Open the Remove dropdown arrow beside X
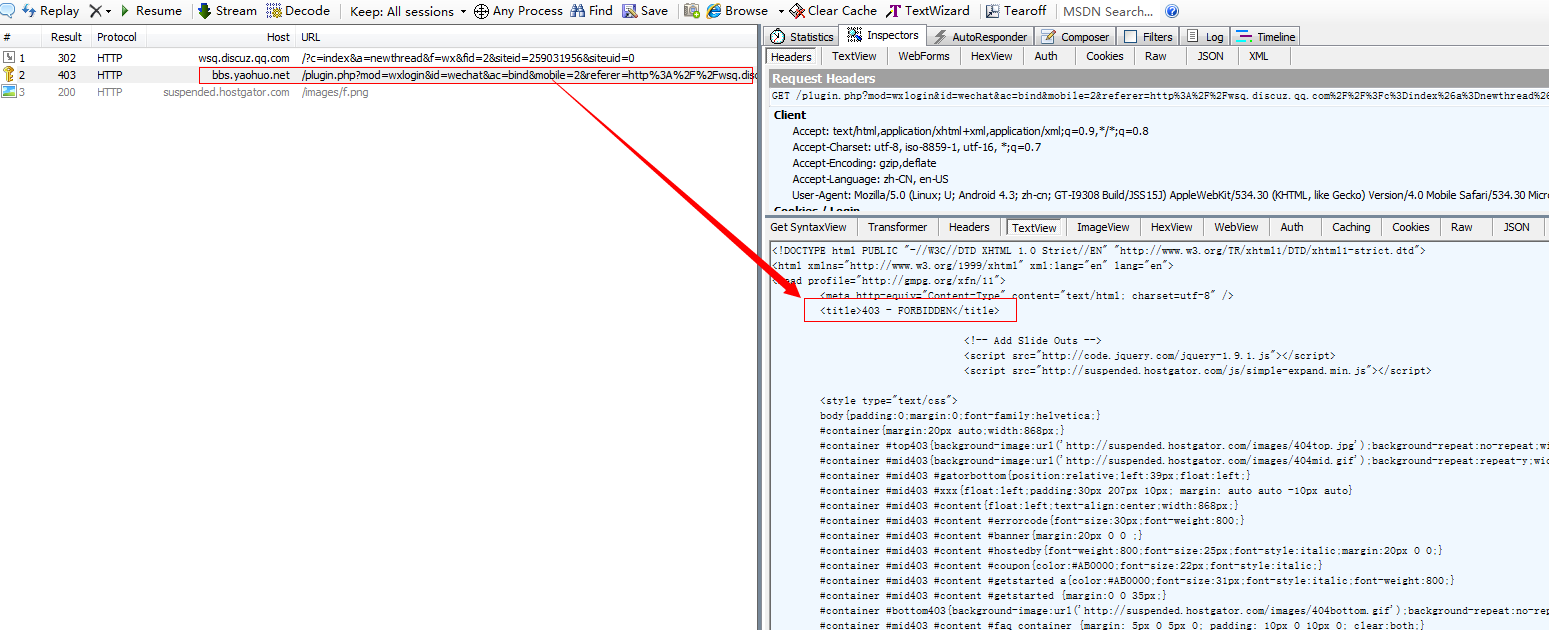 tap(108, 11)
